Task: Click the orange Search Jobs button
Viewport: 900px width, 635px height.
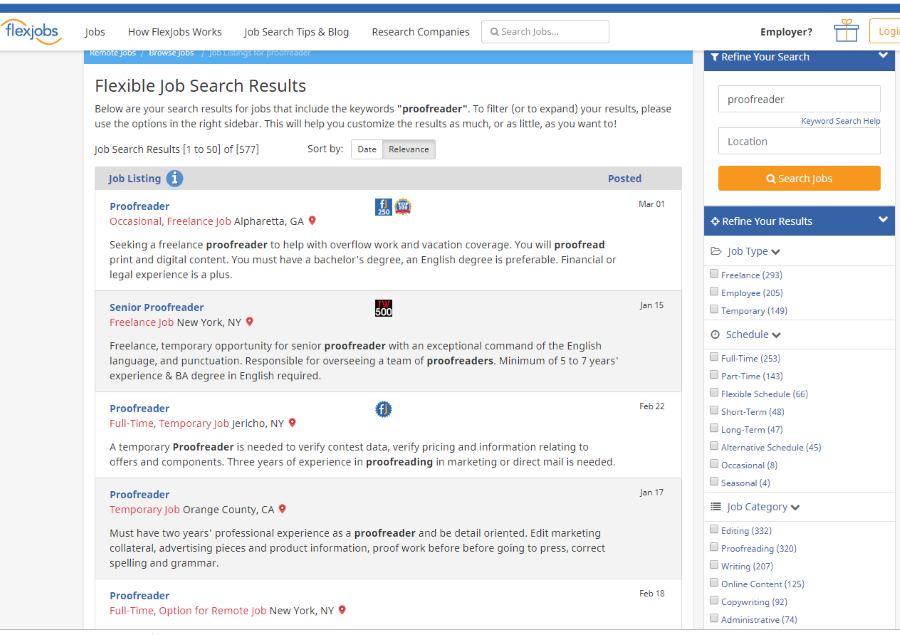Action: tap(799, 178)
